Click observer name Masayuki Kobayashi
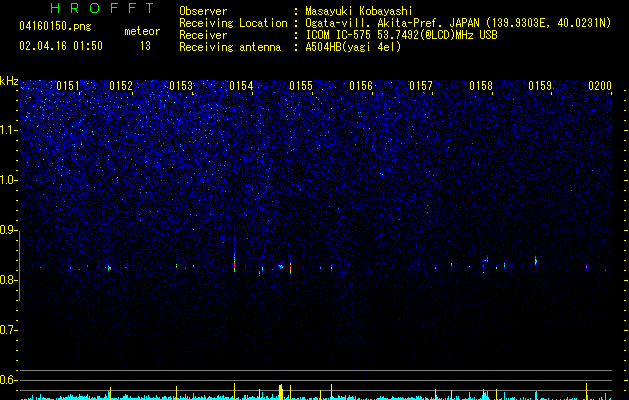629x400 pixels. tap(359, 11)
